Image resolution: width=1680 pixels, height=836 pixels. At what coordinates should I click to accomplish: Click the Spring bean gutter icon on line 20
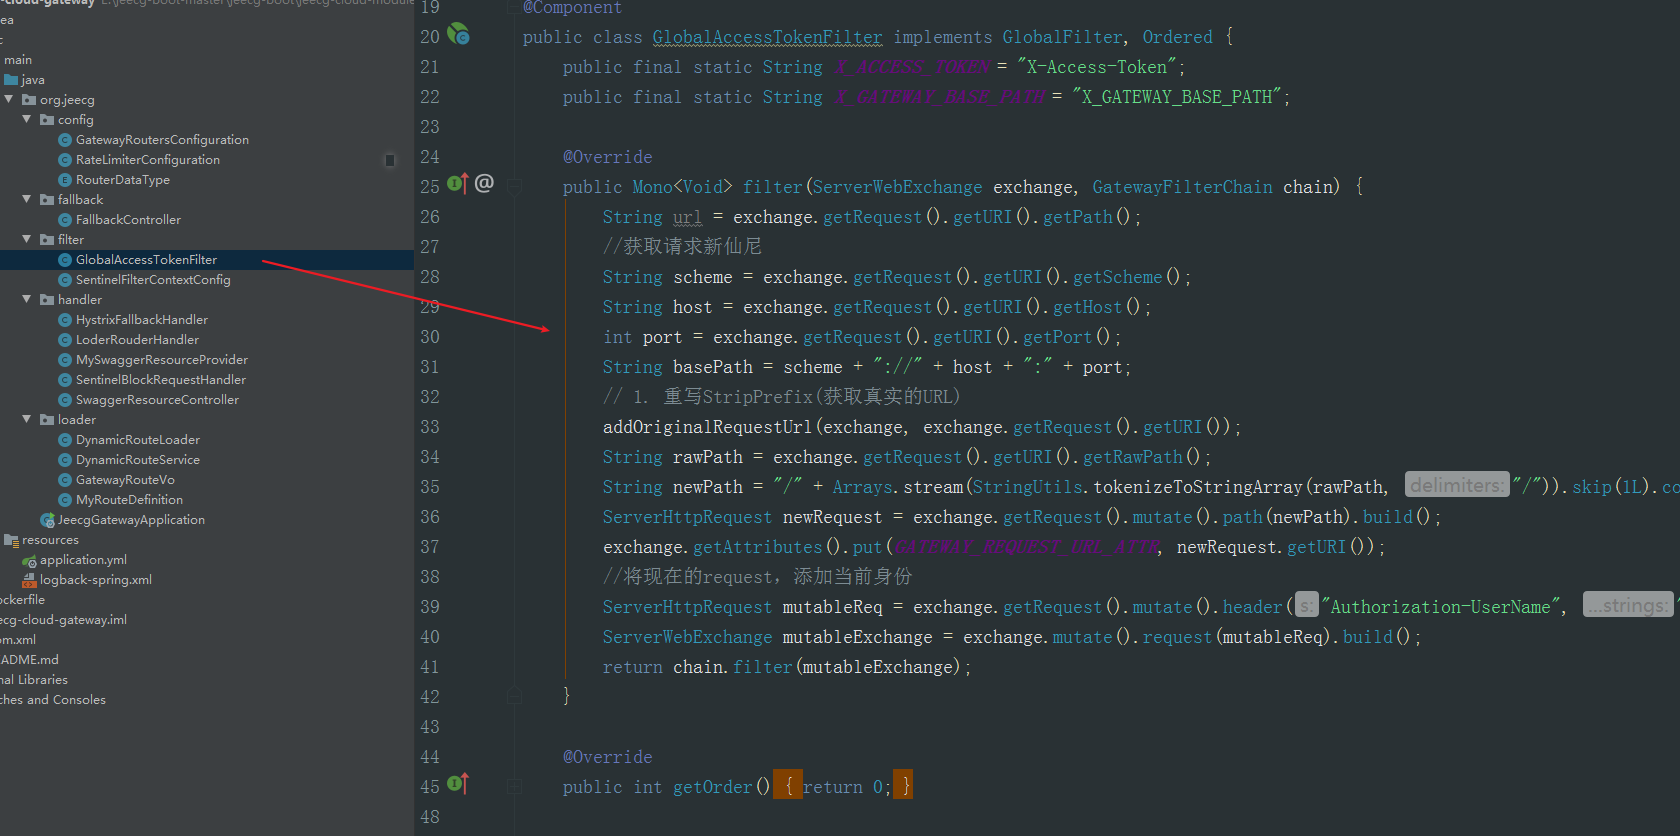point(458,35)
